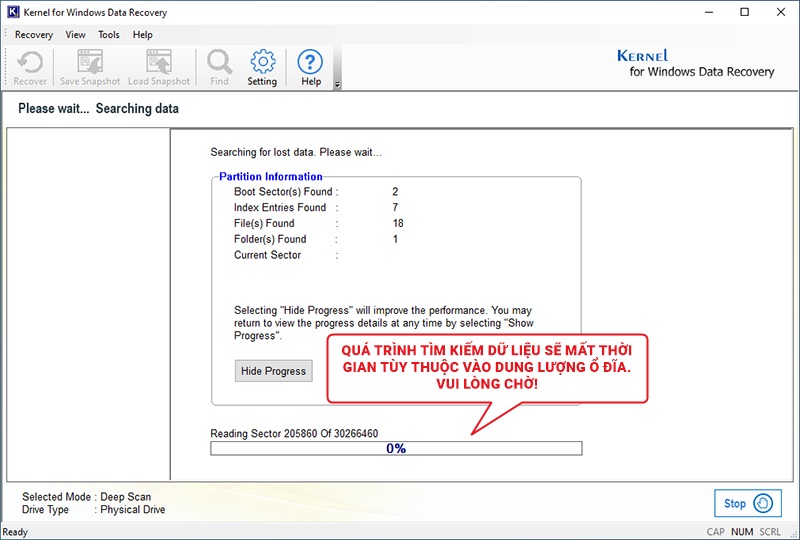Click the Recover toolbar icon
The image size is (800, 540).
coord(30,68)
